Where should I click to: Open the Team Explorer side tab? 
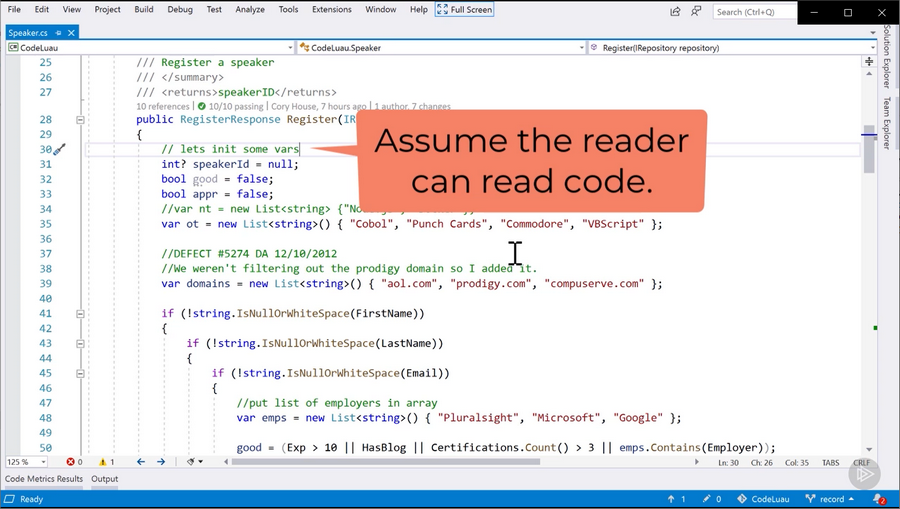[887, 123]
